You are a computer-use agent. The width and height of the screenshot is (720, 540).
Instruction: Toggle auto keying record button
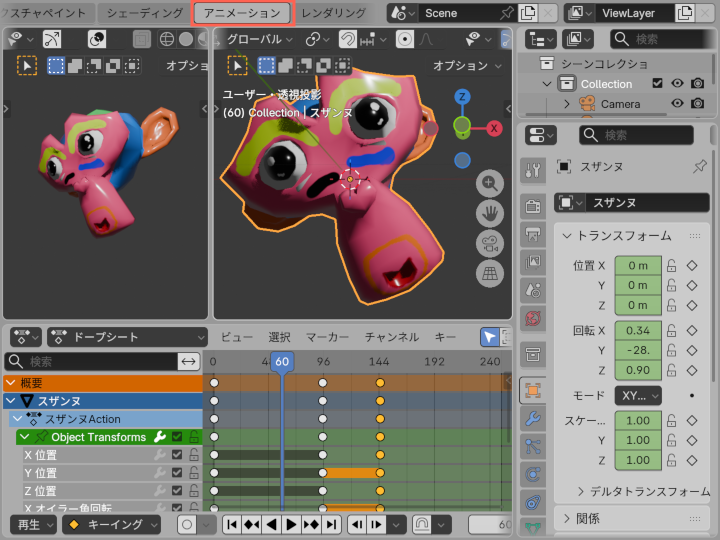[187, 524]
